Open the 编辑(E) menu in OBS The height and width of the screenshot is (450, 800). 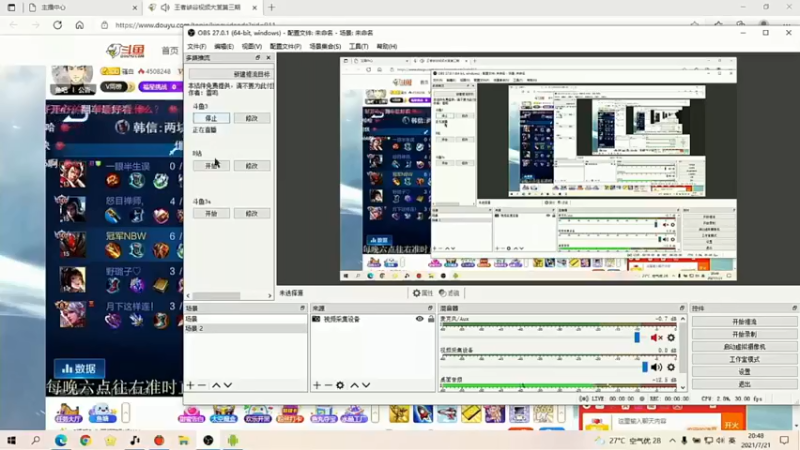pos(224,46)
